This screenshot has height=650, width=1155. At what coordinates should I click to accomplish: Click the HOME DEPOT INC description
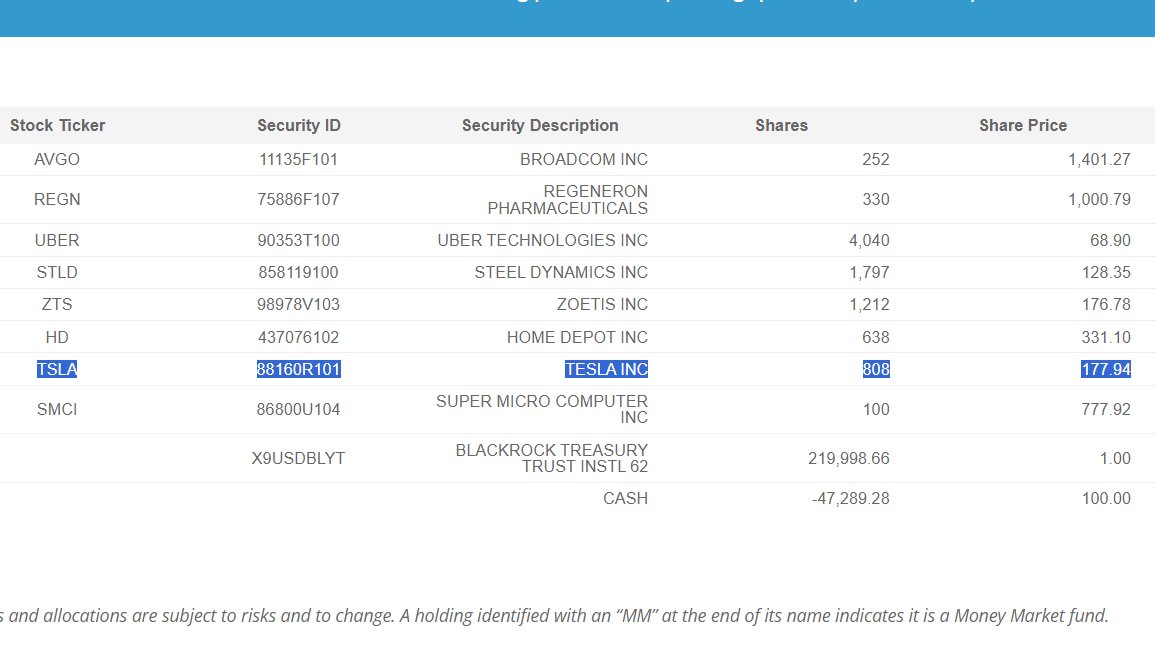[577, 338]
